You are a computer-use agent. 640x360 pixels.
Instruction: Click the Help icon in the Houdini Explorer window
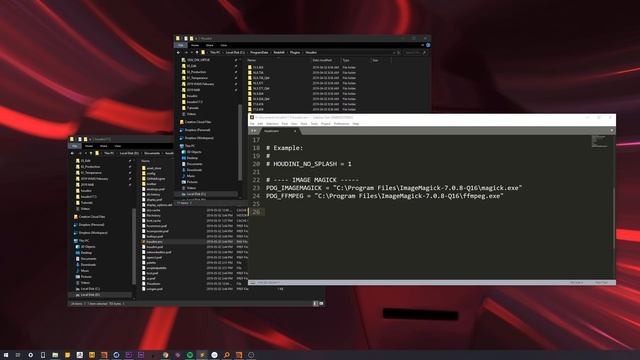[428, 45]
